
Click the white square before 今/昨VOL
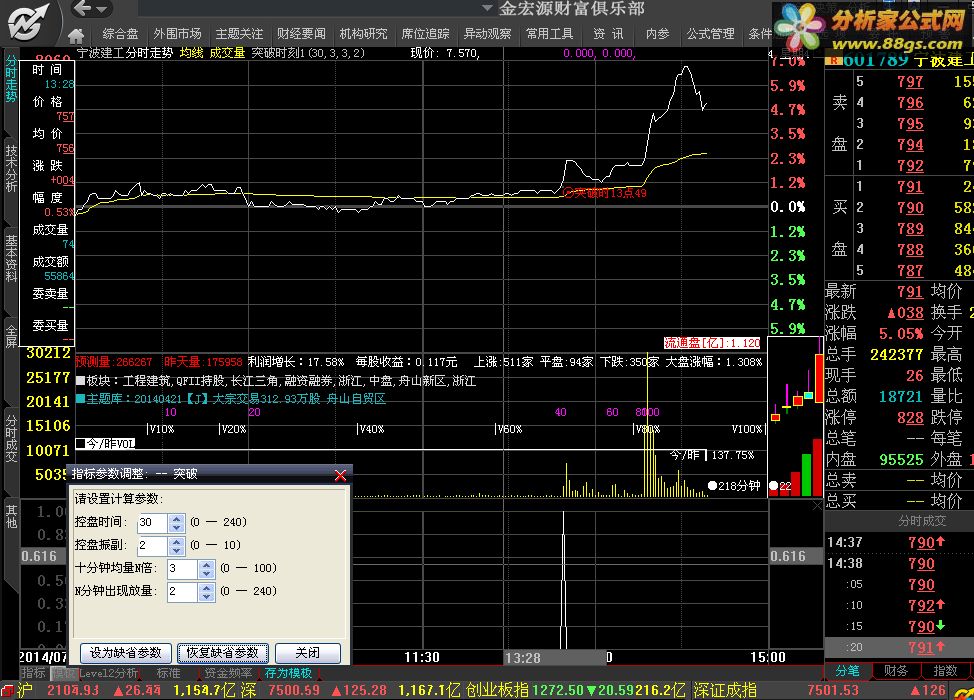pos(80,443)
